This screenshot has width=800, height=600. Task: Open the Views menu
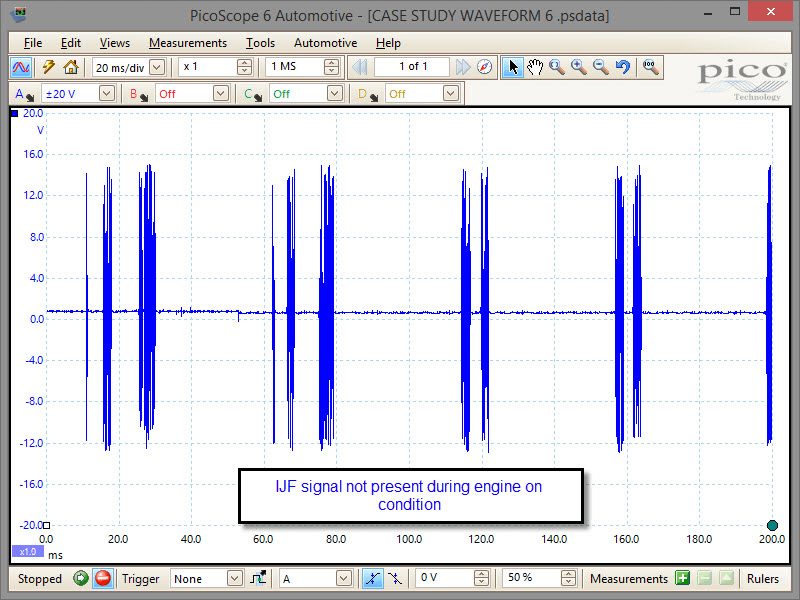point(115,43)
